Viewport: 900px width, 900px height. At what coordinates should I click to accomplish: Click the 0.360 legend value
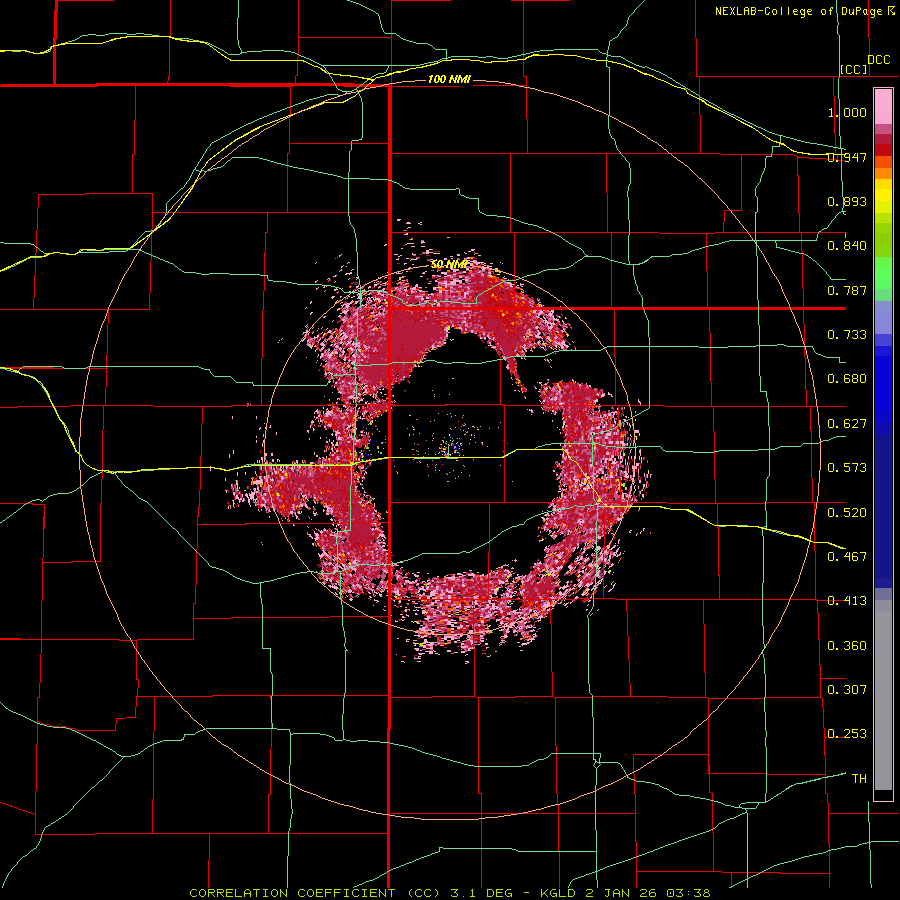click(x=847, y=646)
